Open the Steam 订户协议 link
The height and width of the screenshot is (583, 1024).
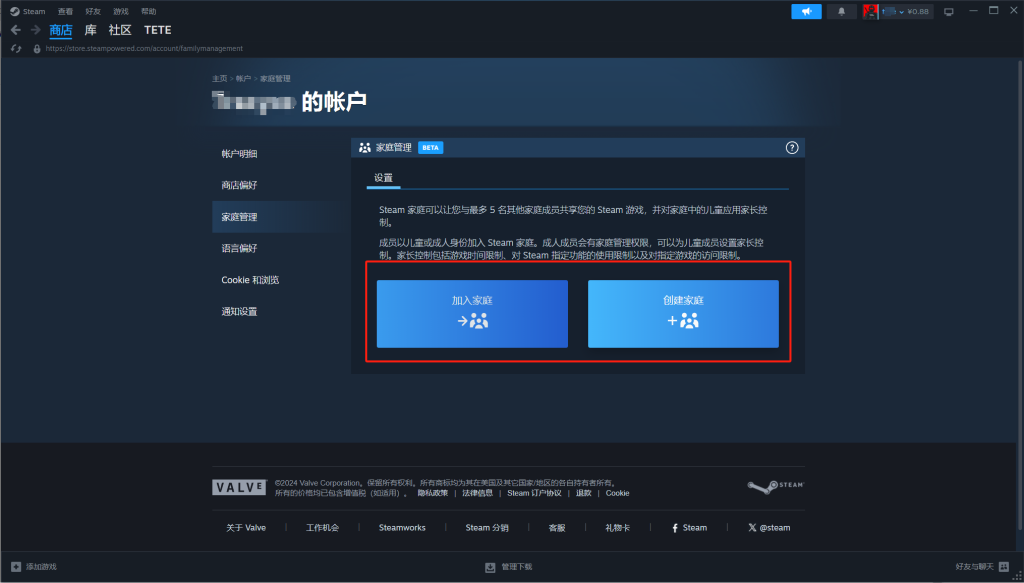pos(534,493)
